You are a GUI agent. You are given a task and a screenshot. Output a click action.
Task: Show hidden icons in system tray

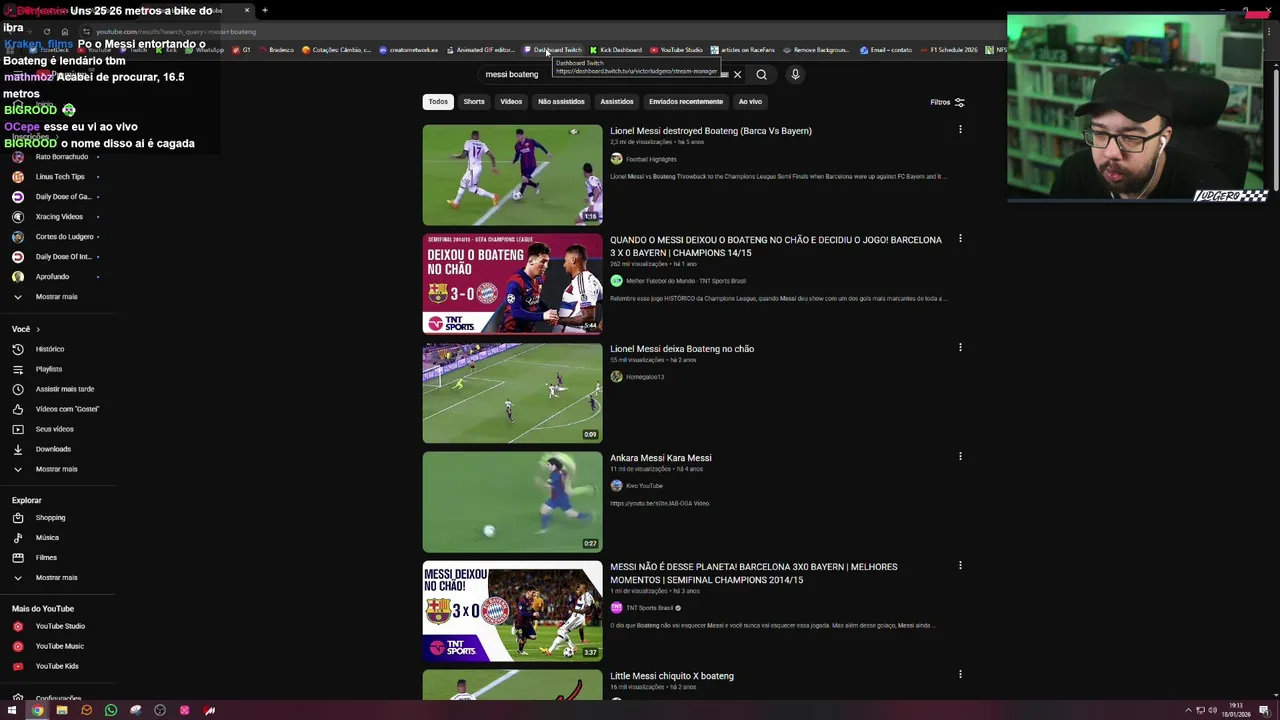(x=1188, y=710)
